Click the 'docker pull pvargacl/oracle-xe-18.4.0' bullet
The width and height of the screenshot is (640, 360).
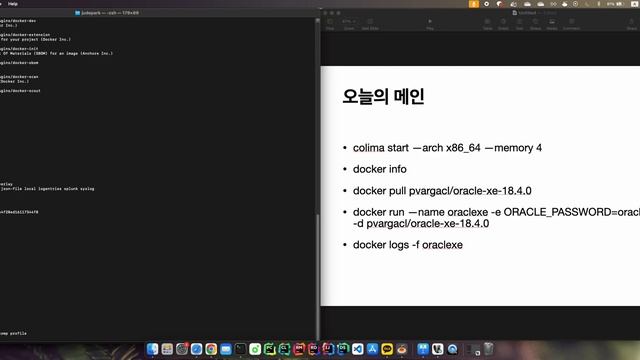(442, 191)
